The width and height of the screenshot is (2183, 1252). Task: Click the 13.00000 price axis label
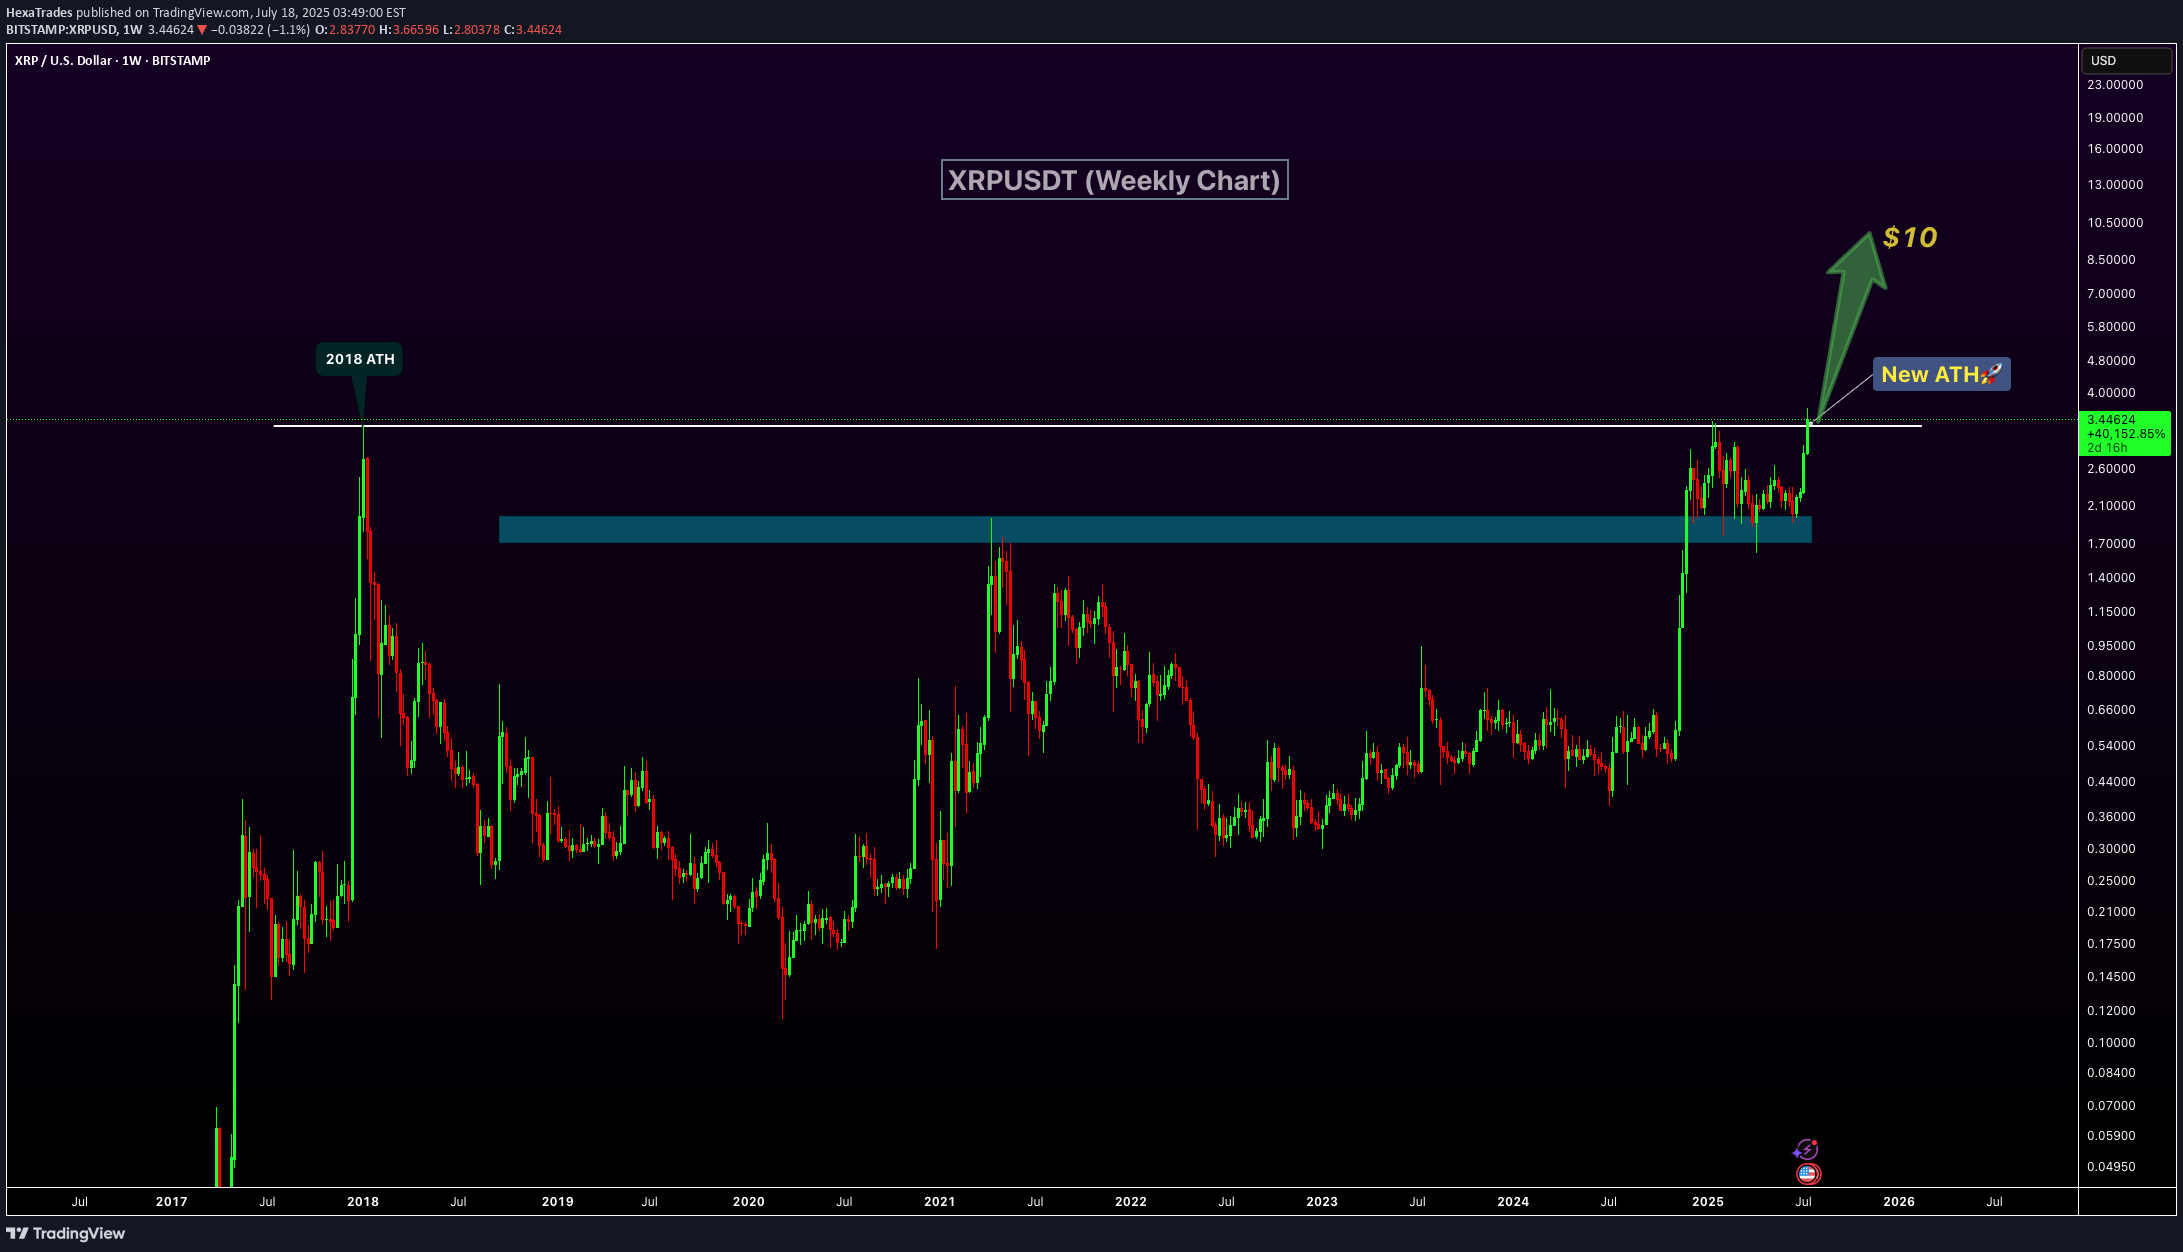point(2115,185)
